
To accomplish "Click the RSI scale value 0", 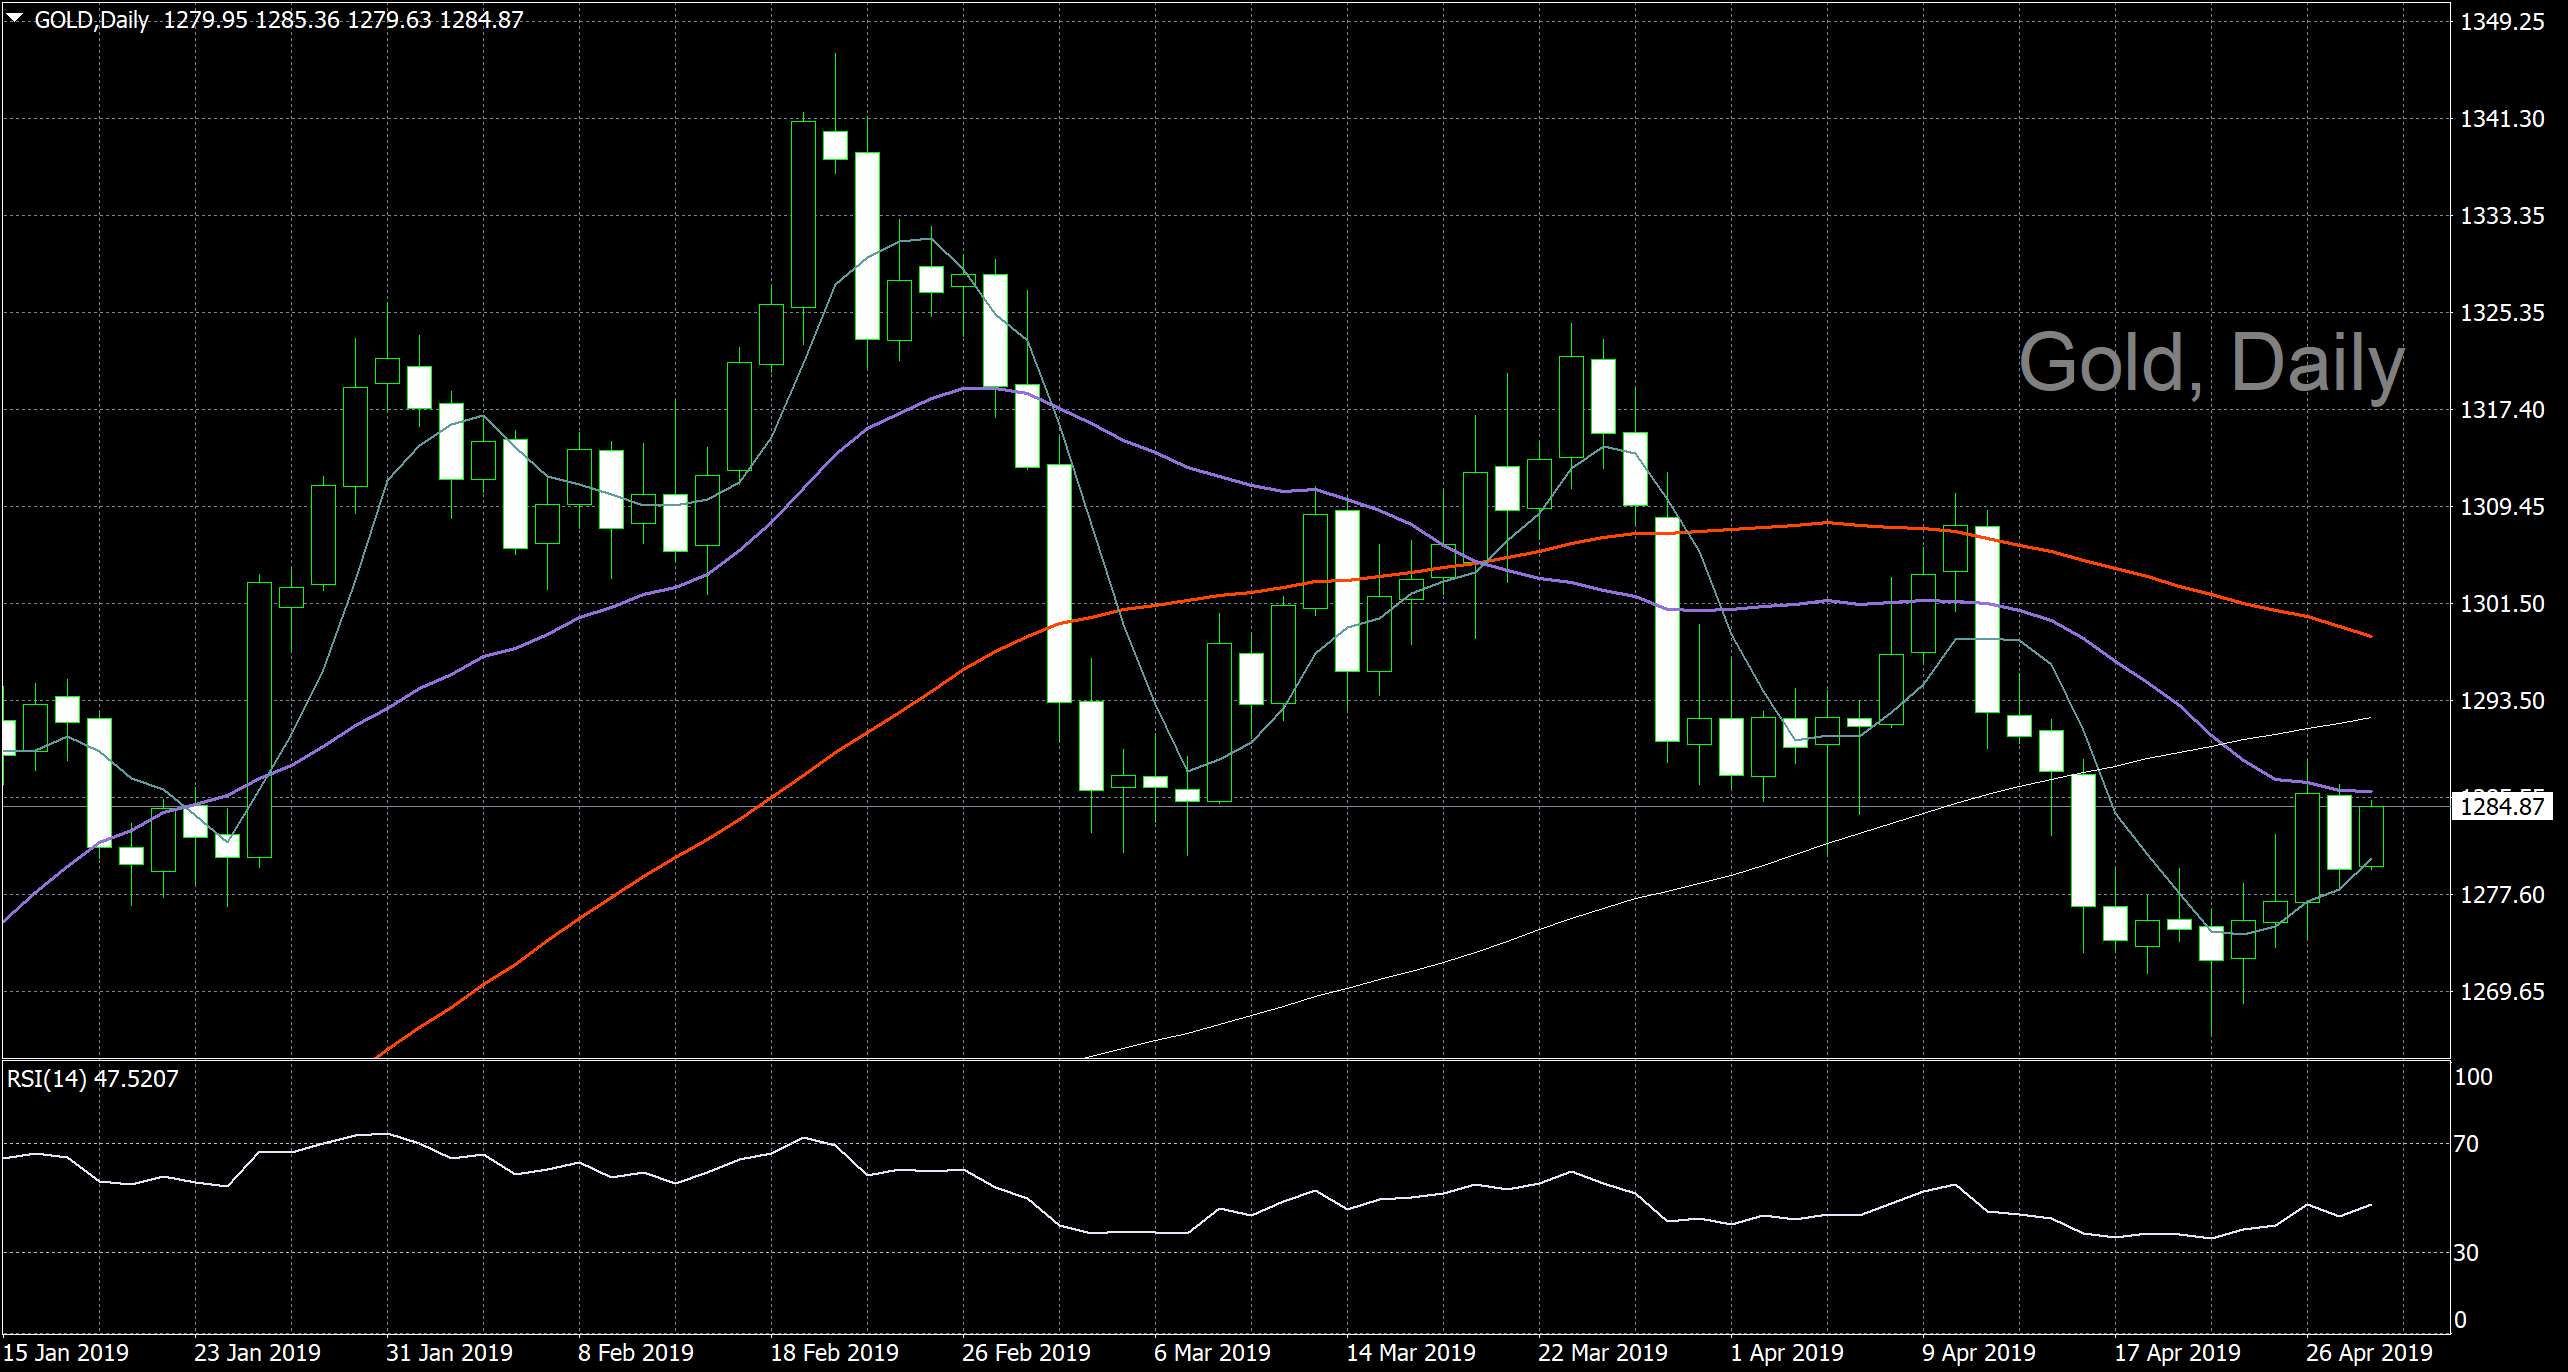I will [x=2461, y=1320].
